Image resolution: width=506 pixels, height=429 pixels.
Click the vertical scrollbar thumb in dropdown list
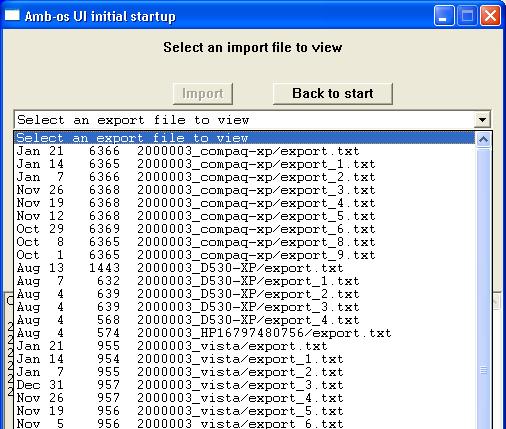click(483, 289)
